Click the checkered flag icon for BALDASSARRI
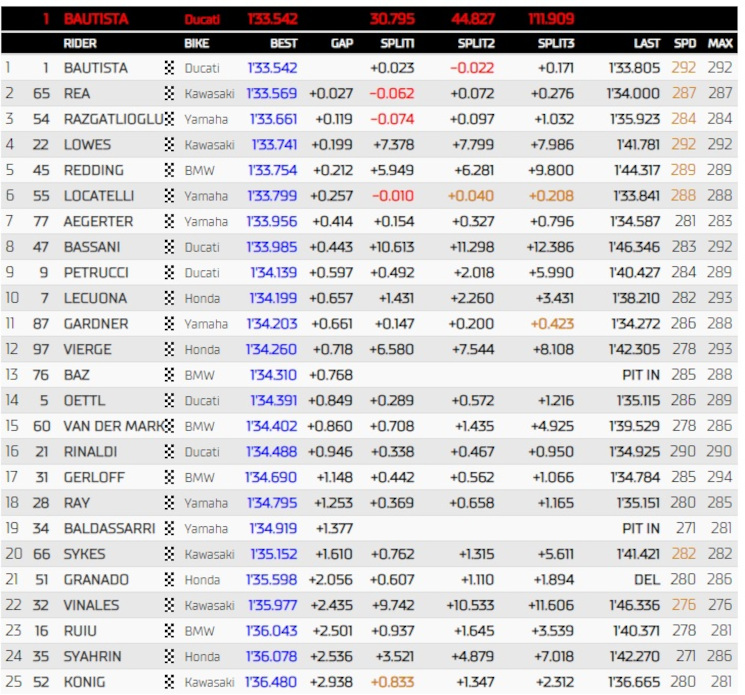 [x=169, y=529]
